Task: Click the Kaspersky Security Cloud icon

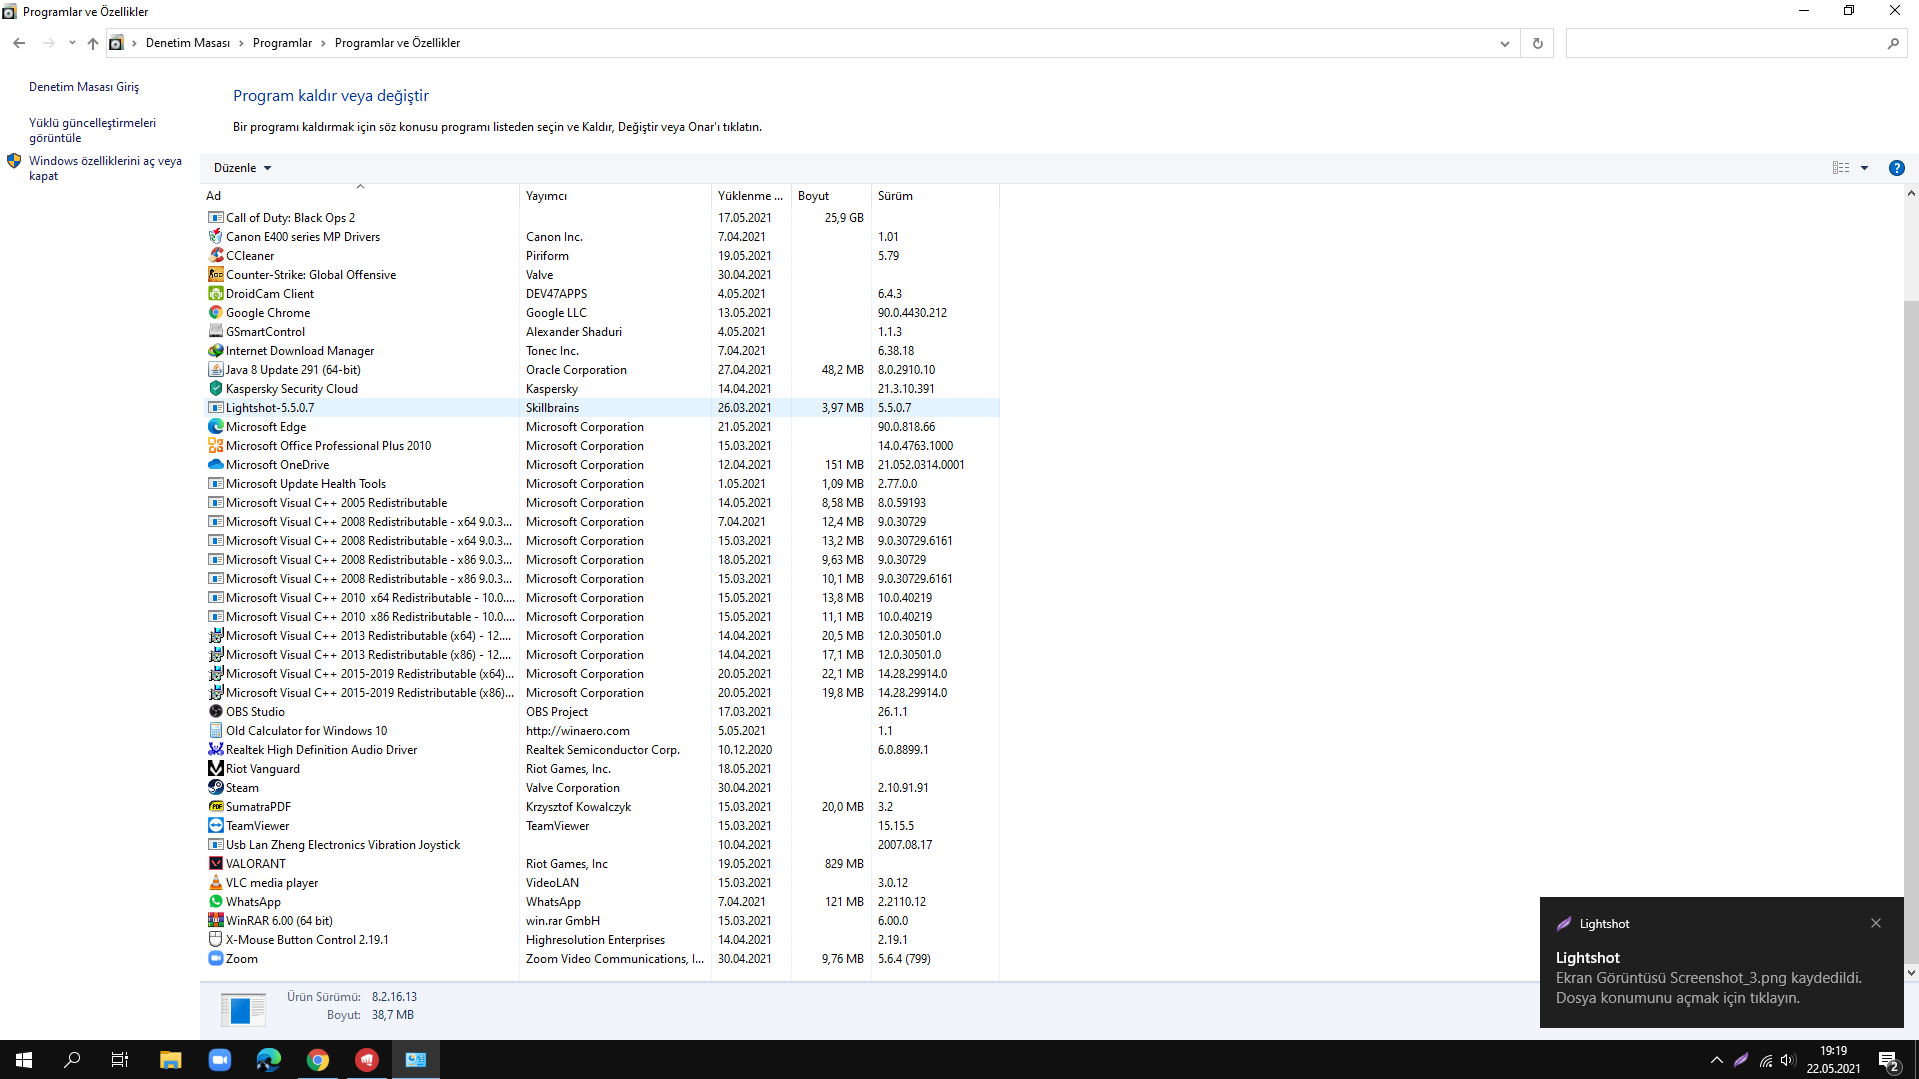Action: (215, 388)
